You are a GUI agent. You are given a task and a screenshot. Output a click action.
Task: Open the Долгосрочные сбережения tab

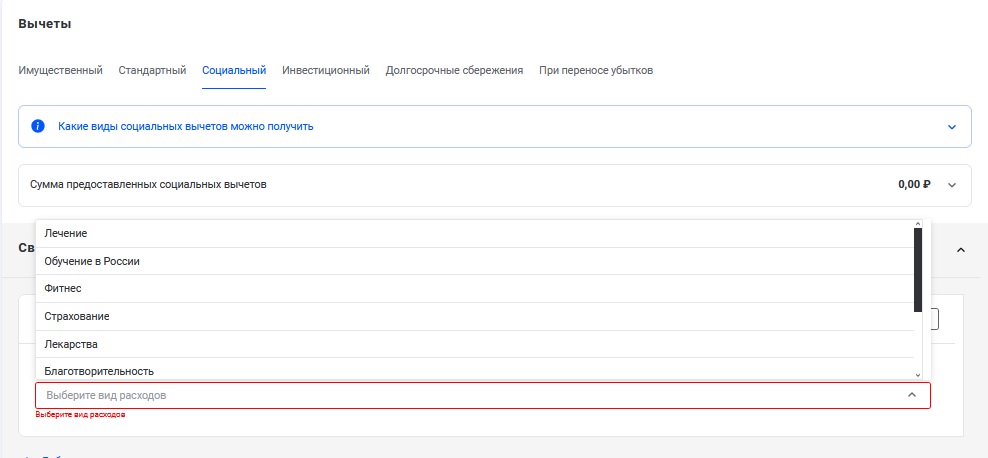[454, 71]
